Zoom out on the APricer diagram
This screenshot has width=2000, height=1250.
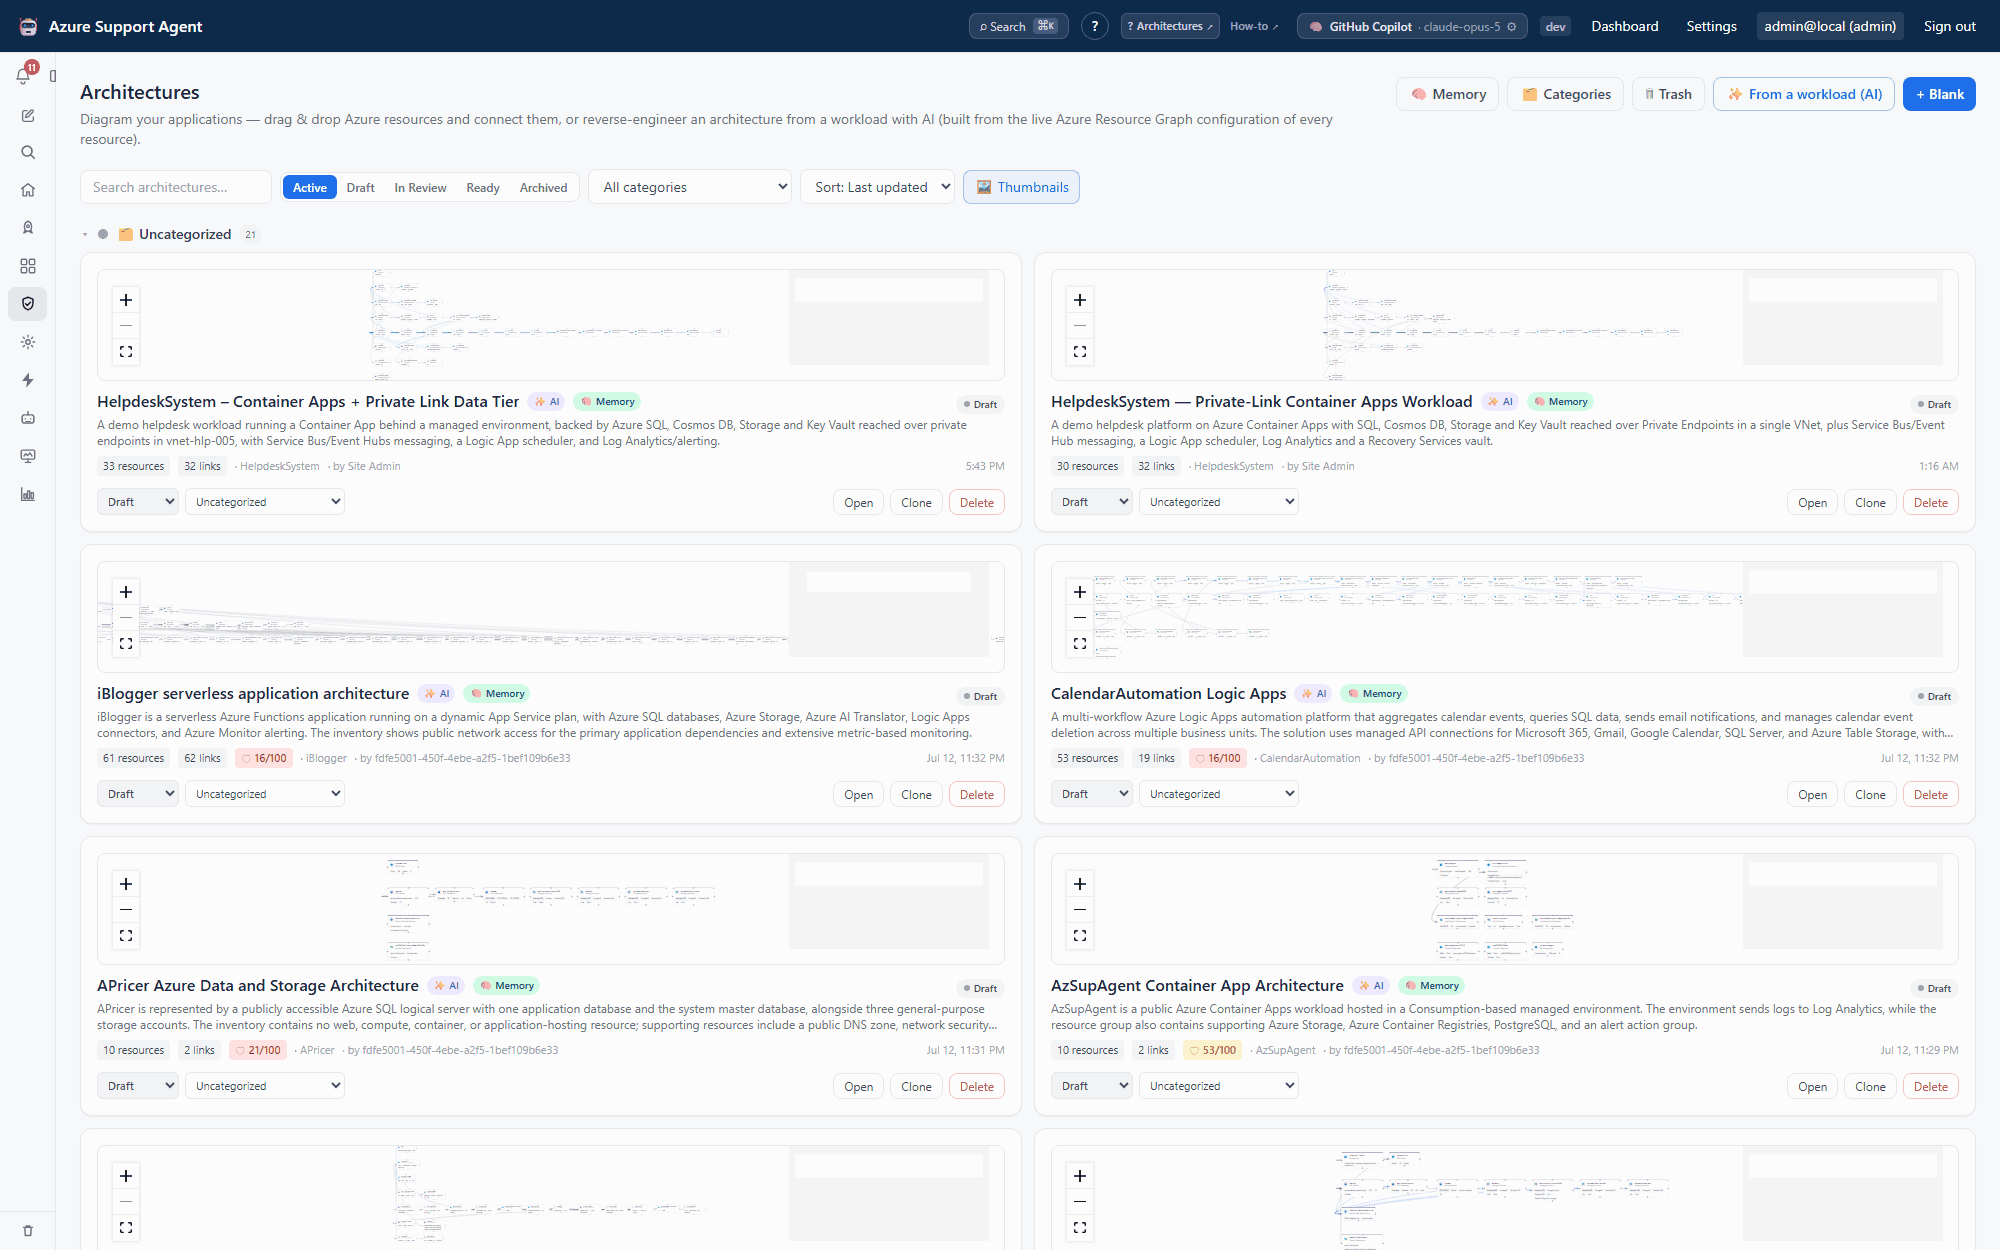coord(126,910)
